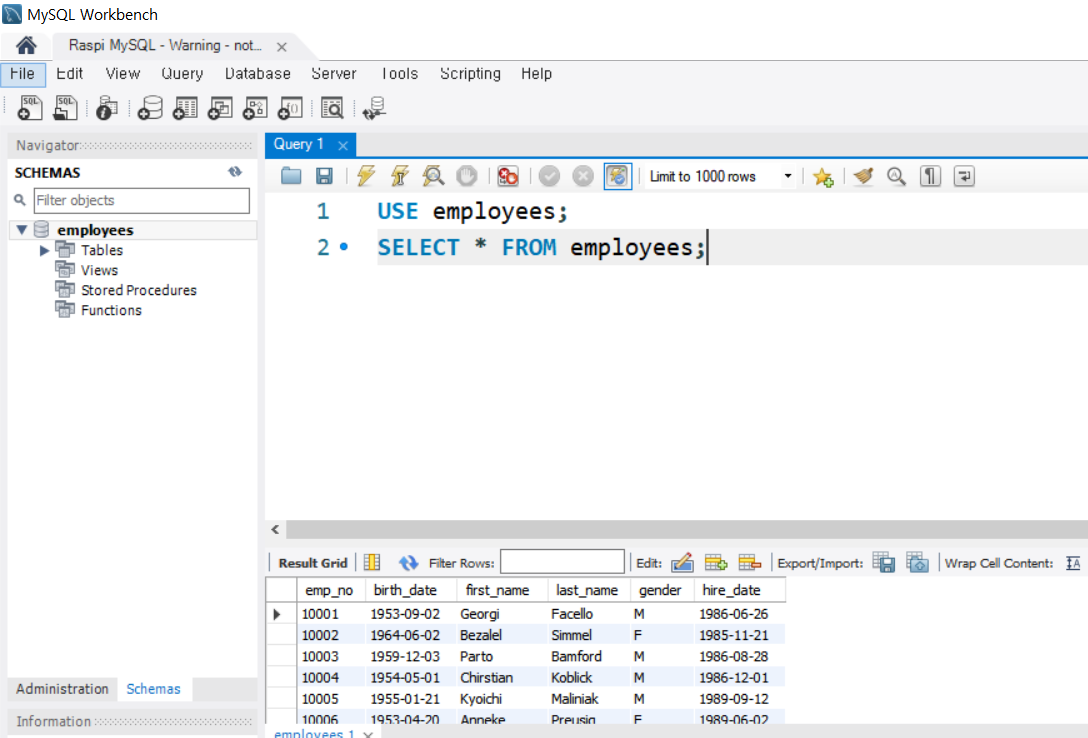
Task: Rollback the transaction X icon
Action: pyautogui.click(x=583, y=176)
